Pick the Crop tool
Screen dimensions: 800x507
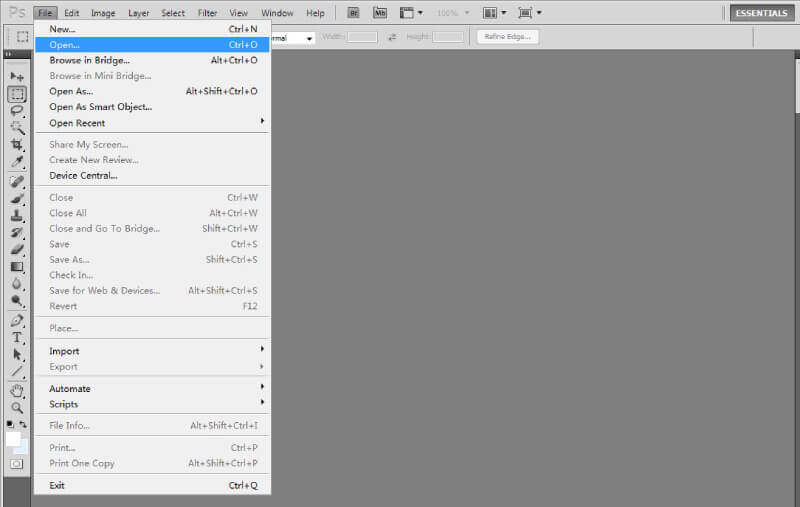click(x=17, y=144)
